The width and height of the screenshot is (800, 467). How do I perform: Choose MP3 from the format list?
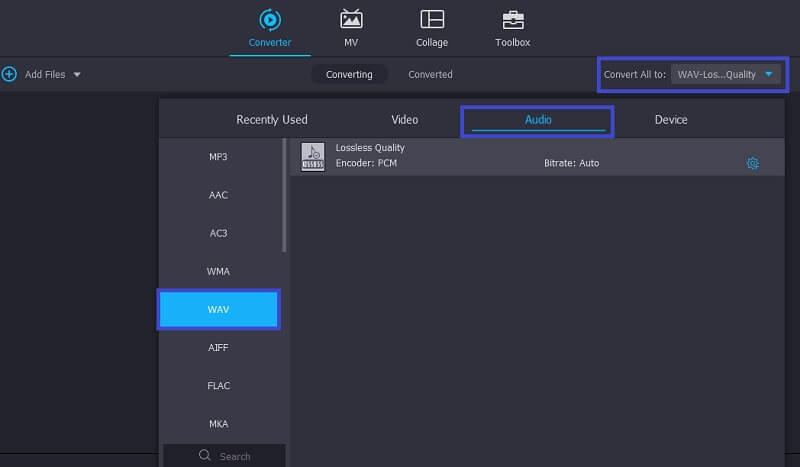point(218,157)
